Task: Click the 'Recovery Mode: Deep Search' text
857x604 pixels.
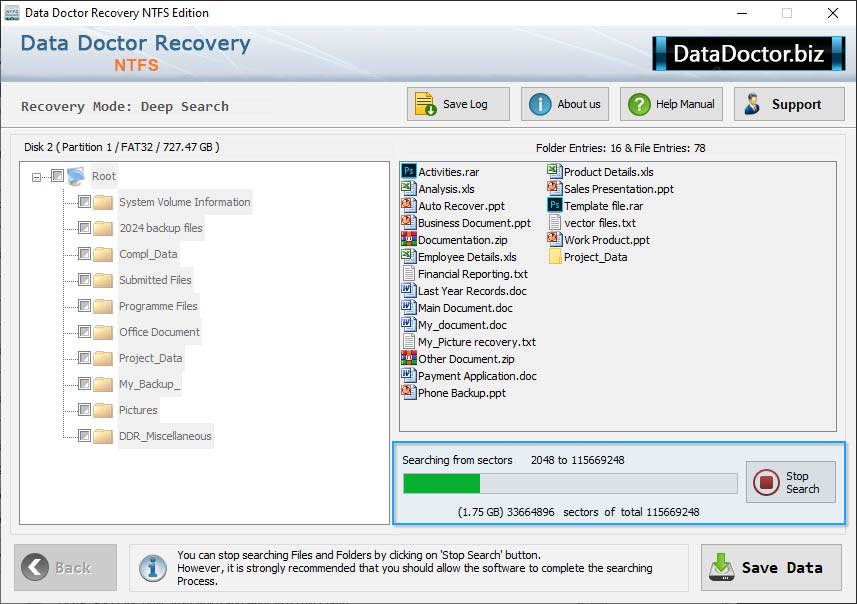Action: [x=125, y=107]
